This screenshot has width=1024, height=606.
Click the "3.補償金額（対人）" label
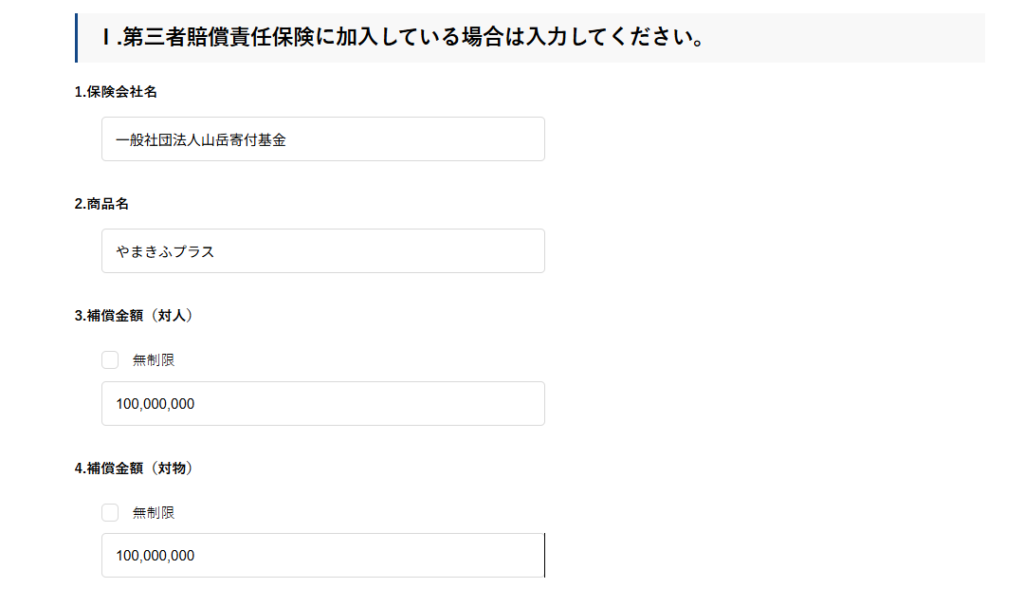click(134, 316)
